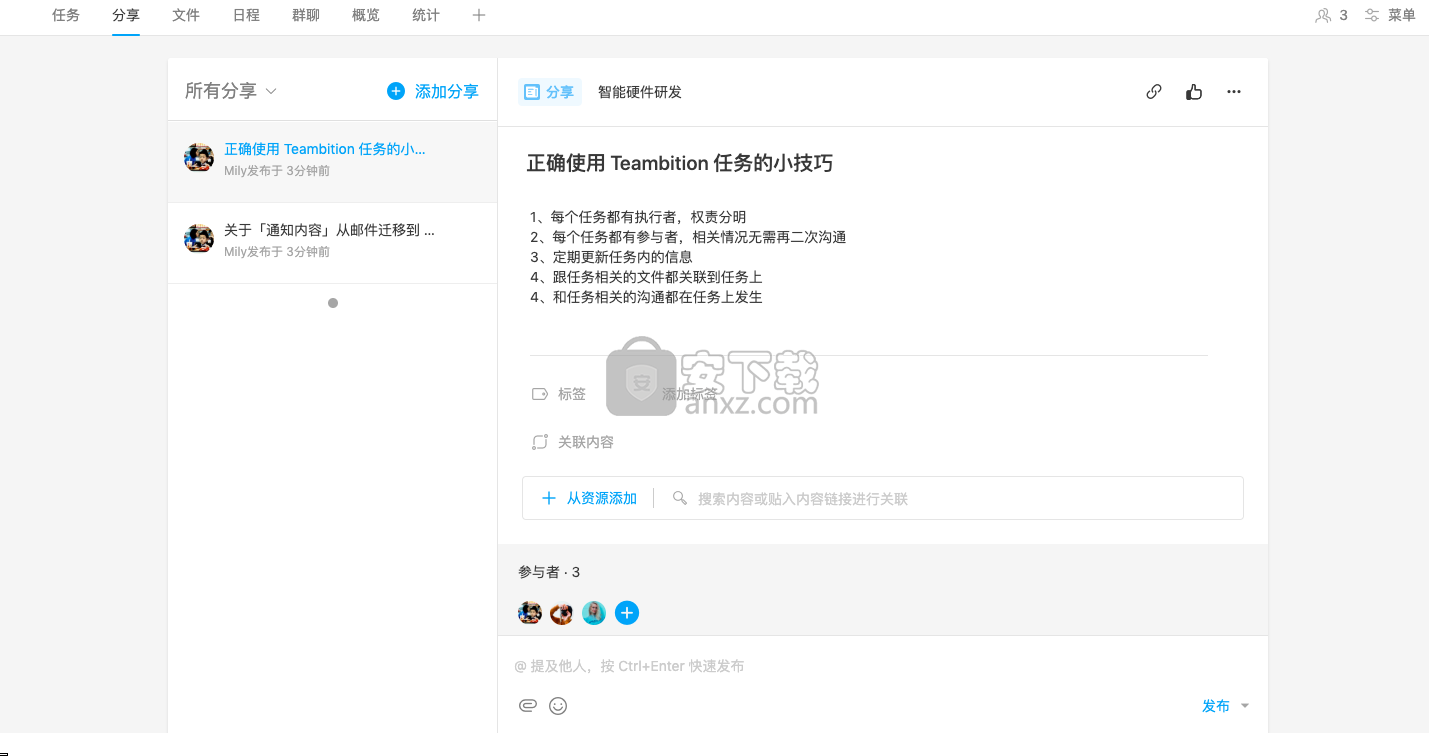The width and height of the screenshot is (1429, 756).
Task: Go to the 日程 tab
Action: pyautogui.click(x=246, y=15)
